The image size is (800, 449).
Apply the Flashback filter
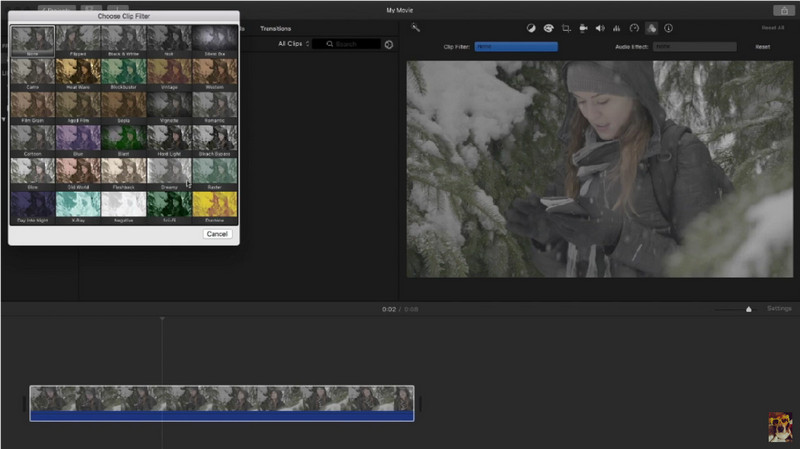coord(123,173)
